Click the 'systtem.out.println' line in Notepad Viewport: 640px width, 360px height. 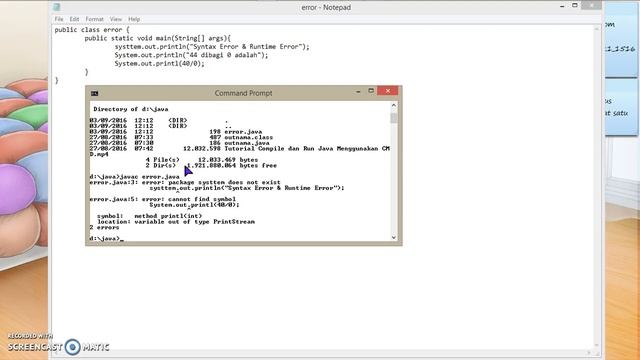pyautogui.click(x=212, y=47)
